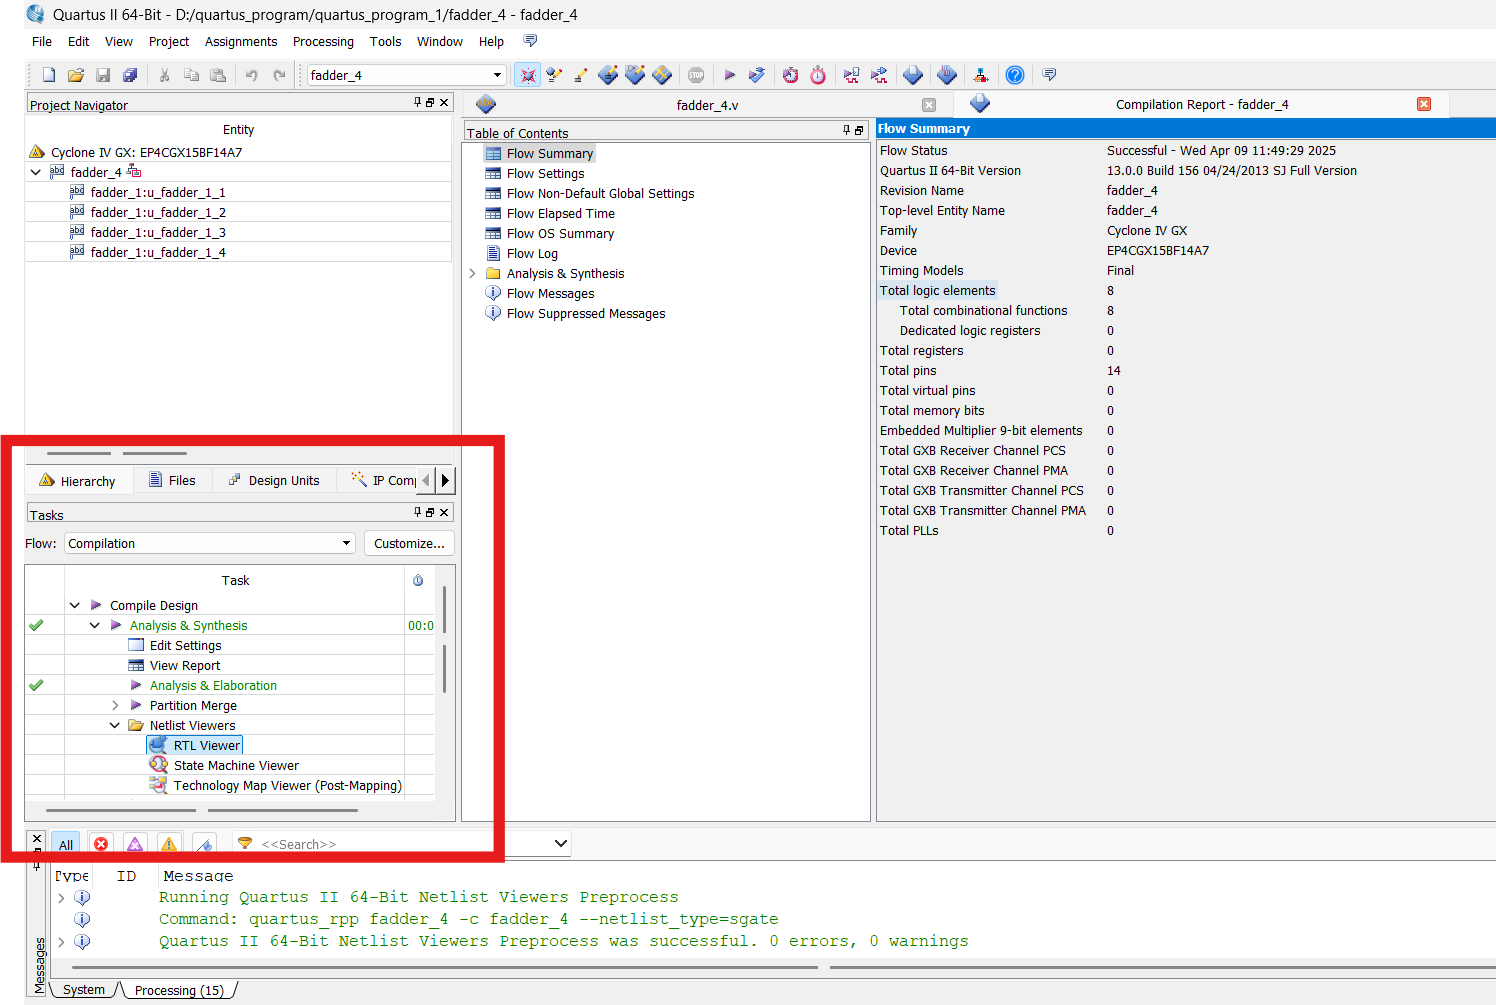Click the Customize... button
This screenshot has height=1005, width=1496.
coord(409,543)
